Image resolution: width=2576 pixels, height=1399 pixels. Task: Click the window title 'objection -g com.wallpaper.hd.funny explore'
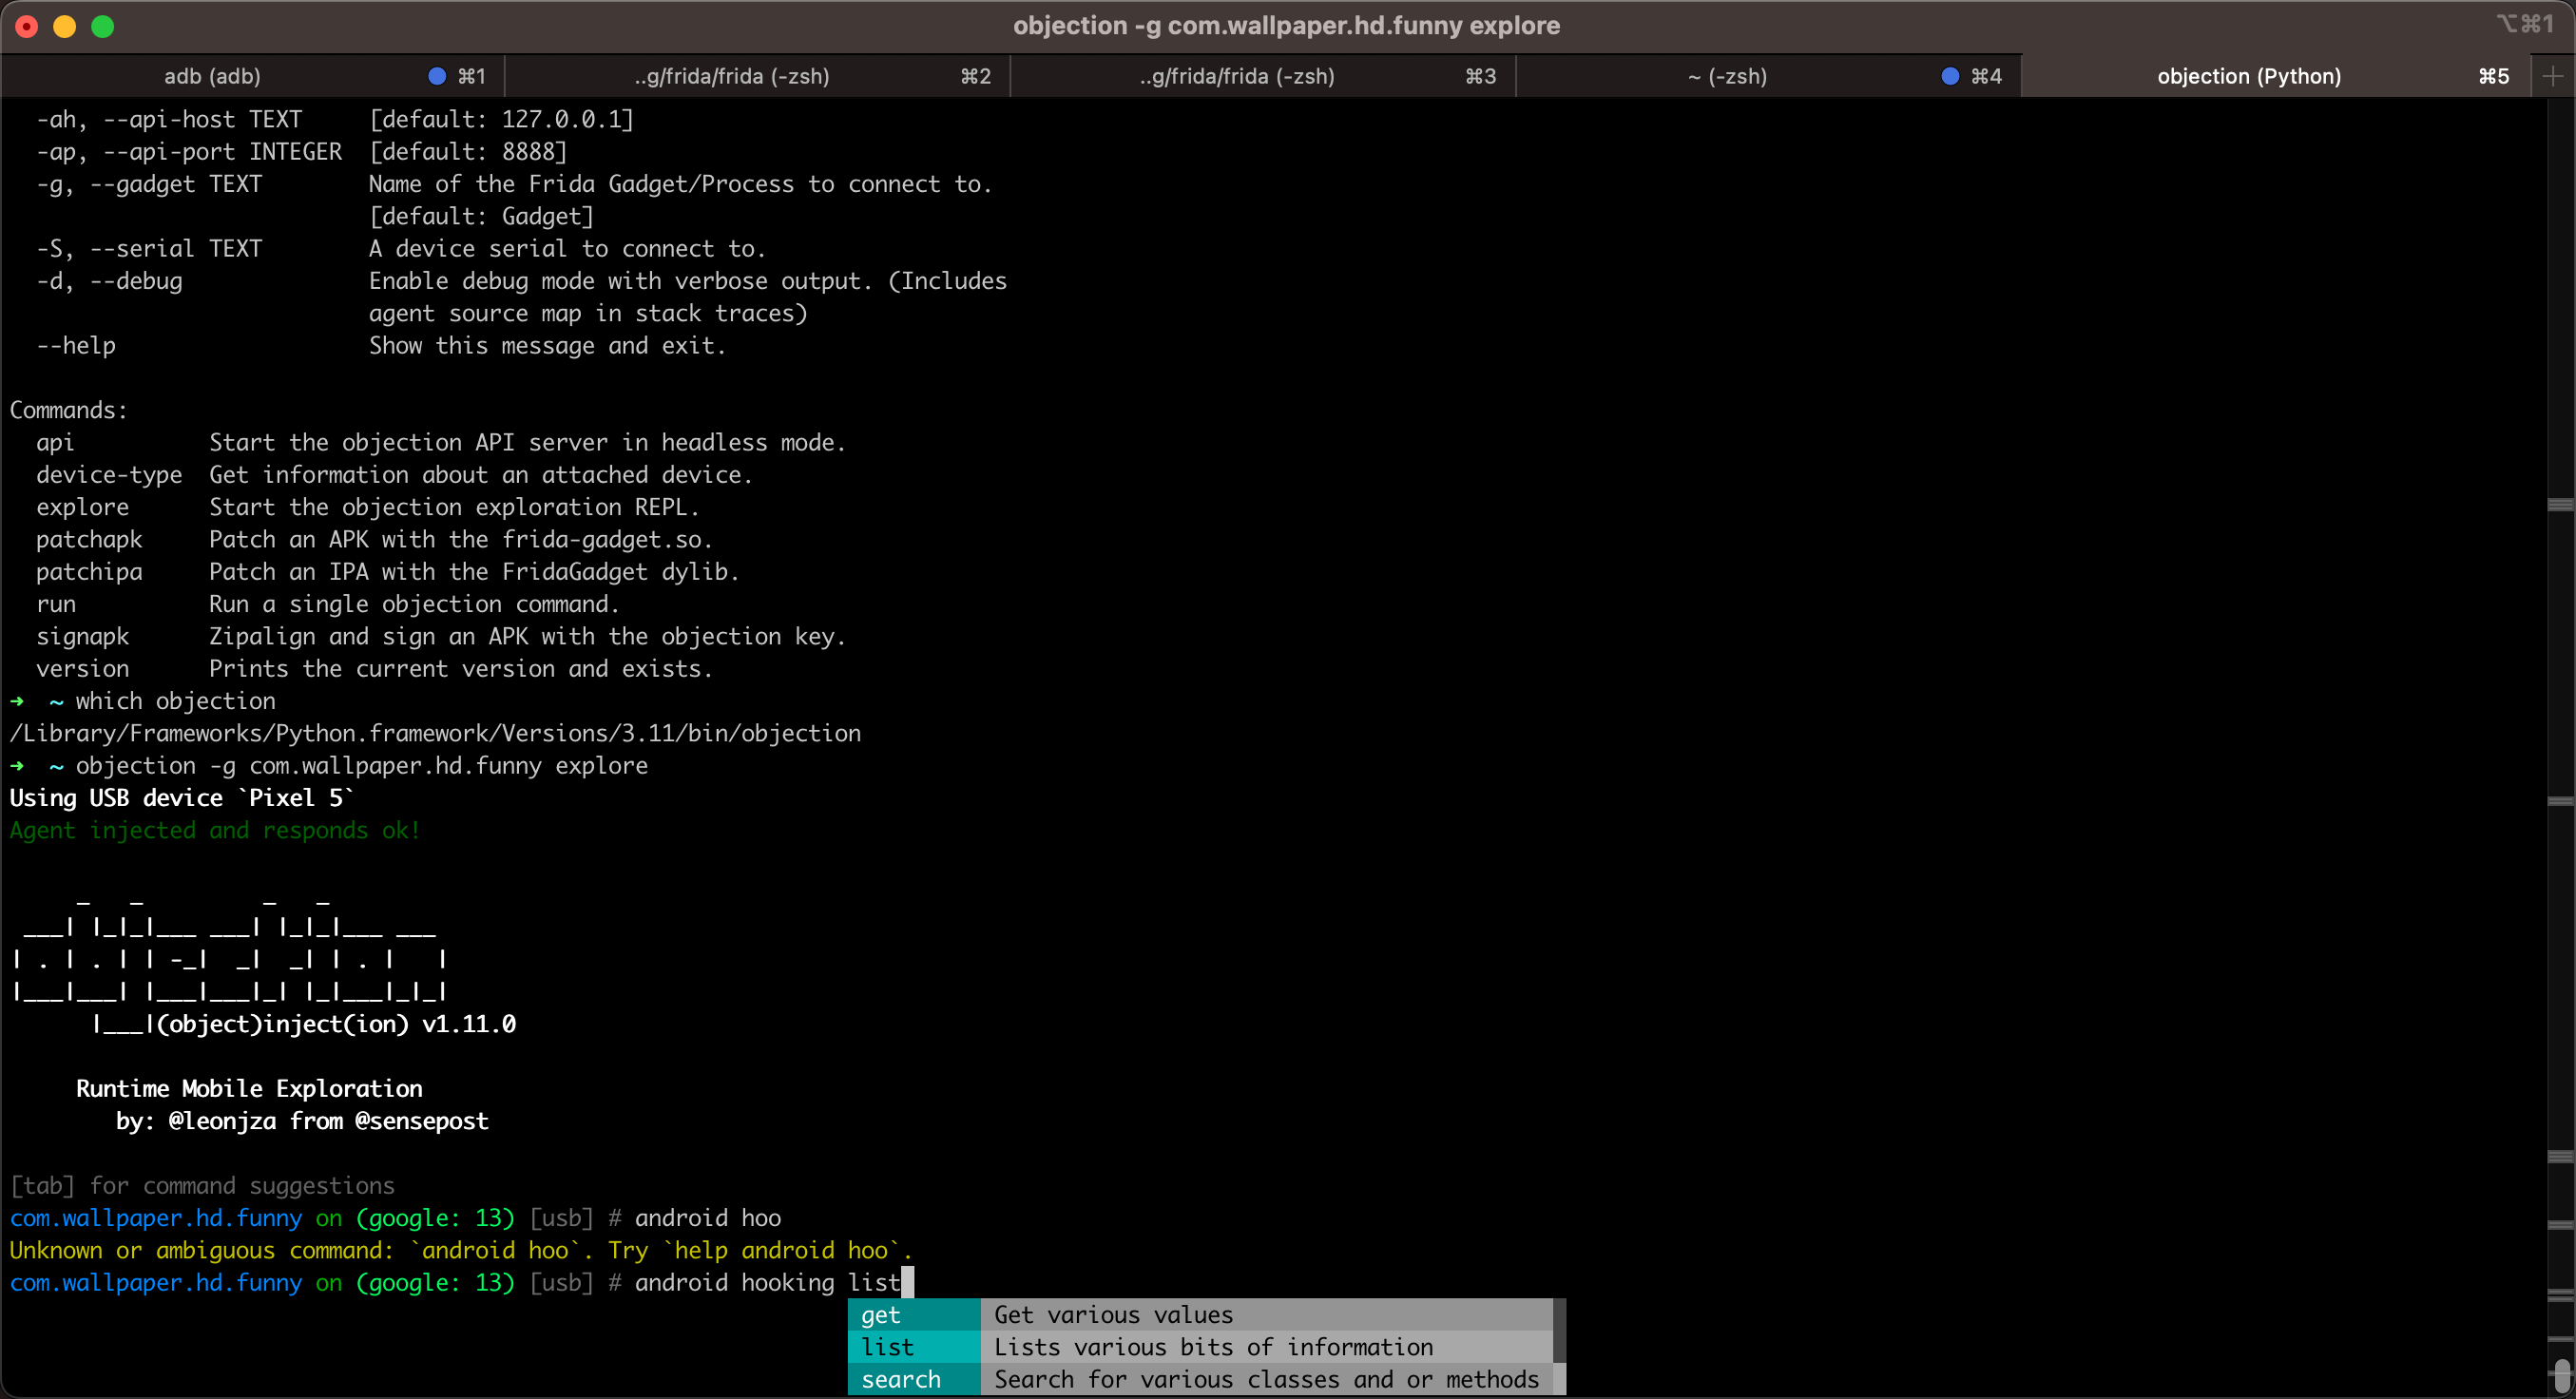(1286, 26)
